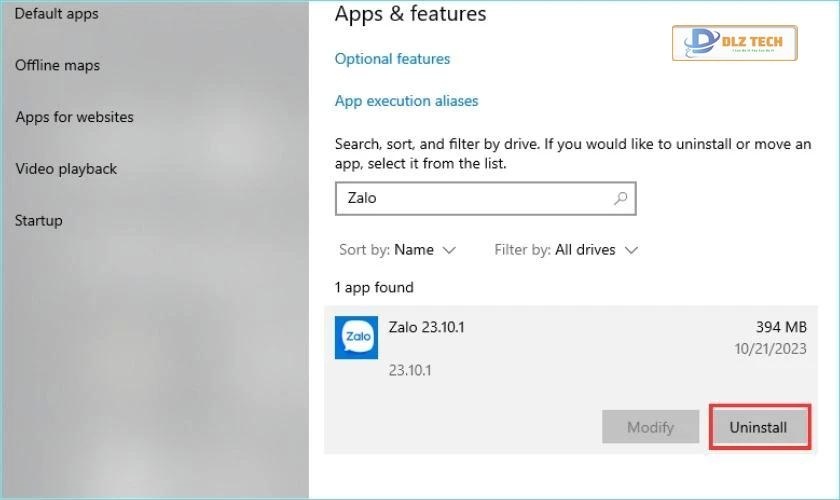Click the greyed Modify button
Image resolution: width=840 pixels, height=500 pixels.
650,427
